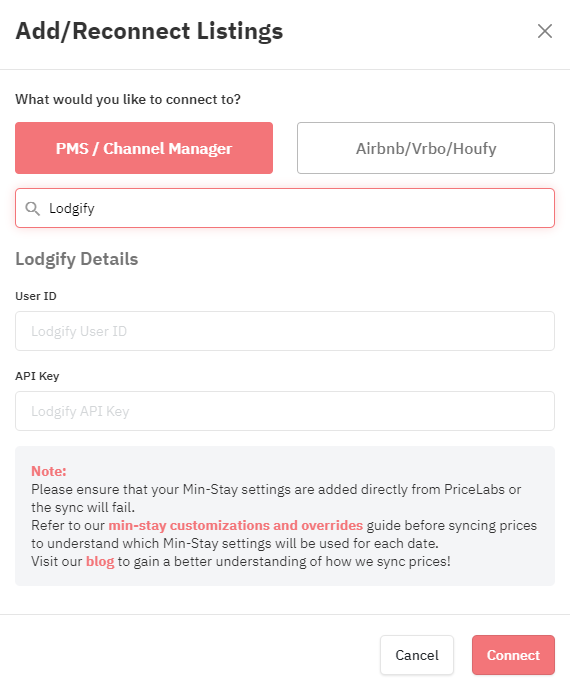Close the Add/Reconnect Listings dialog
This screenshot has height=692, width=570.
[x=545, y=31]
